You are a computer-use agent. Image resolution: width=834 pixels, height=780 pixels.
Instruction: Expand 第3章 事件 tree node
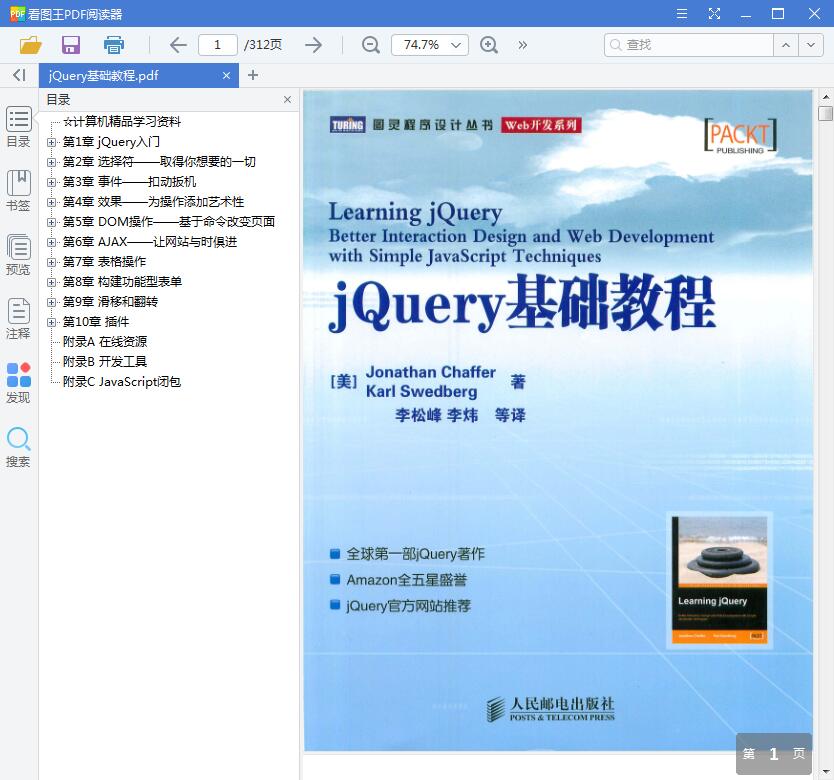click(52, 182)
